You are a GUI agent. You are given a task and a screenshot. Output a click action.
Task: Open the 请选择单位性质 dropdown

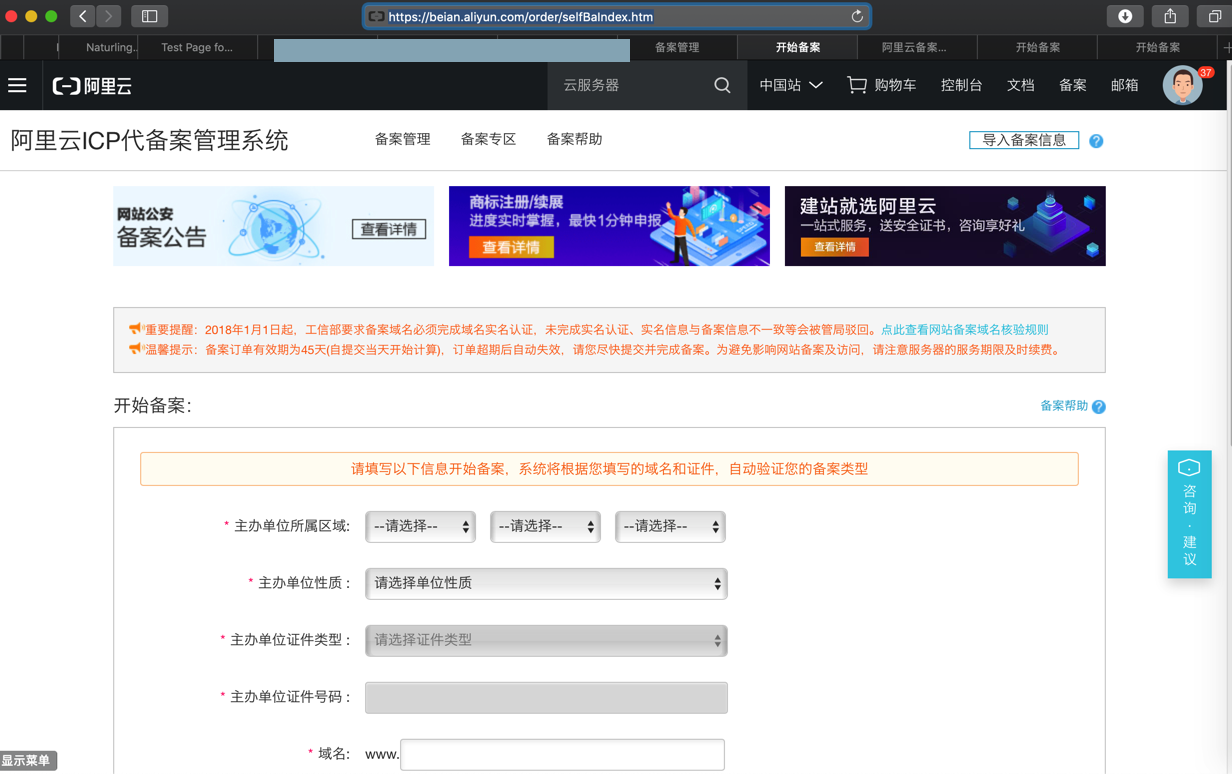[x=546, y=584]
